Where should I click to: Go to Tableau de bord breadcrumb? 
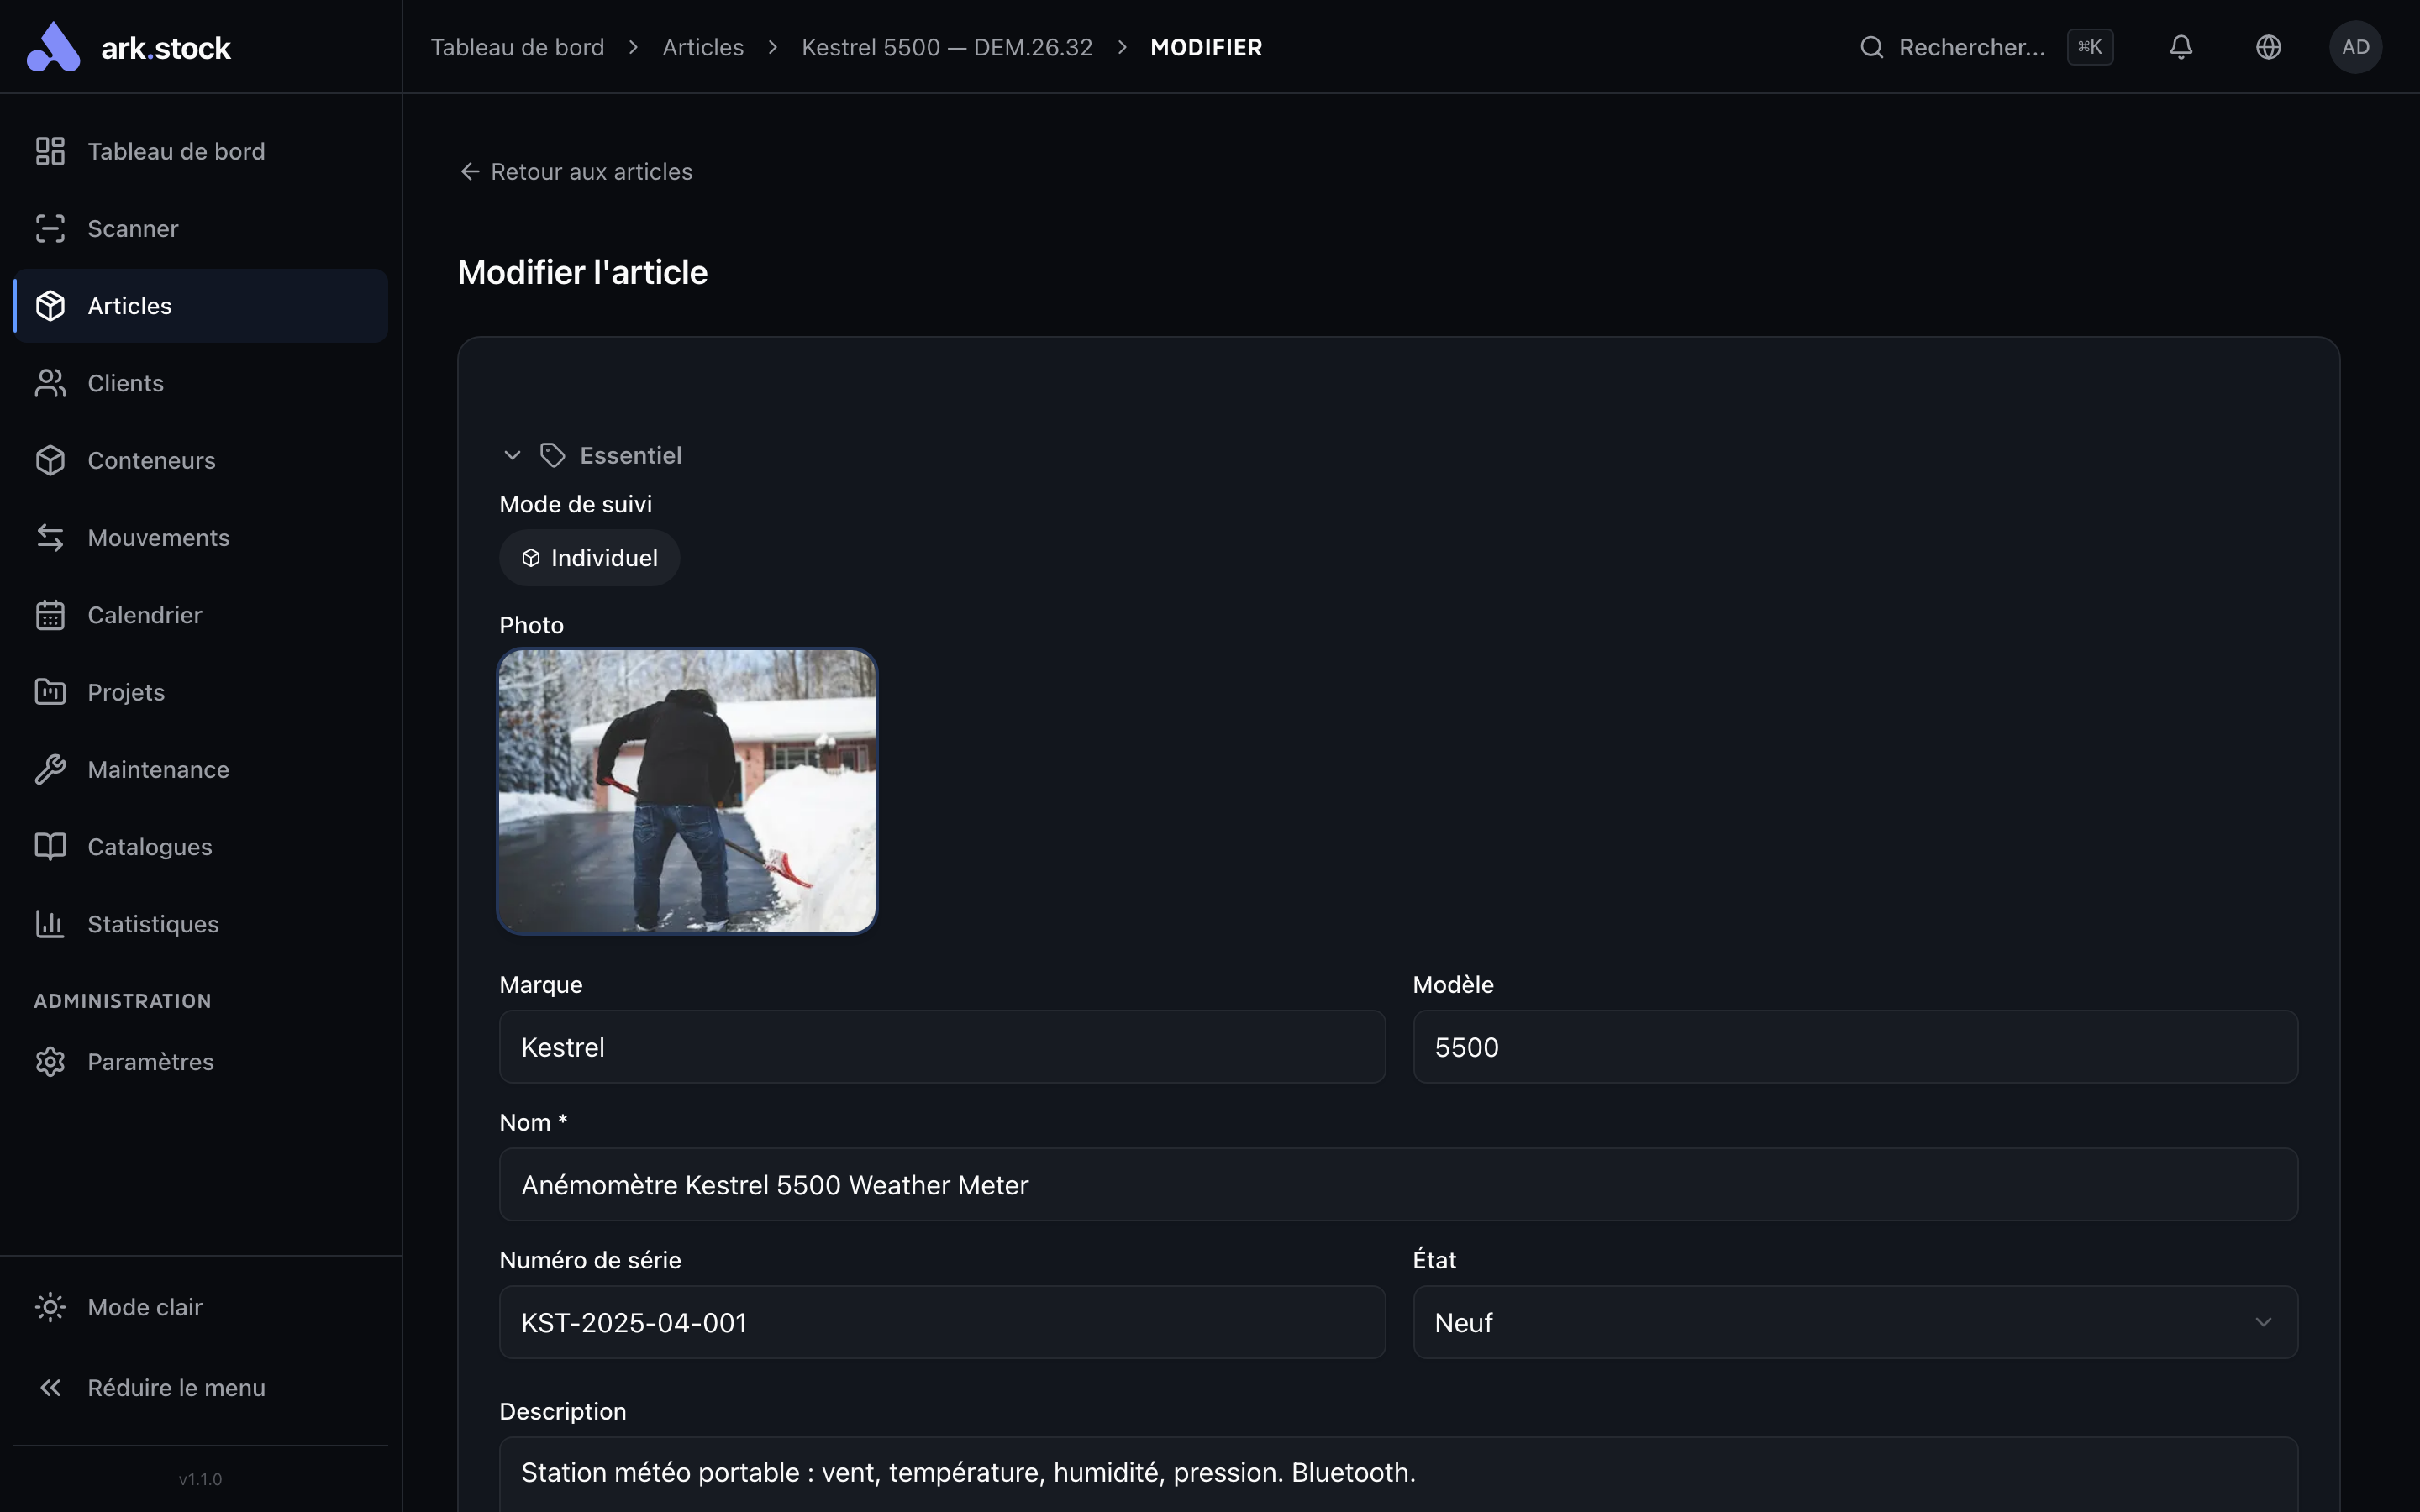click(517, 47)
